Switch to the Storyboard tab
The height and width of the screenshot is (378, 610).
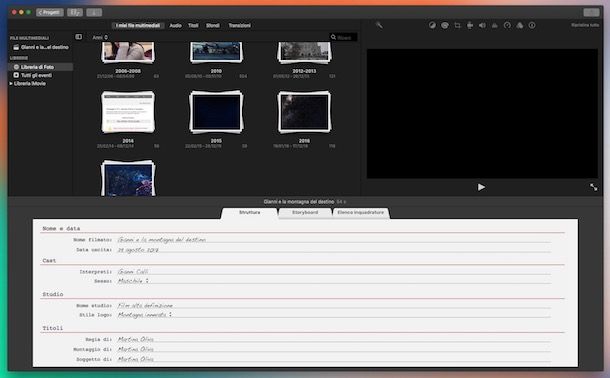(x=305, y=213)
